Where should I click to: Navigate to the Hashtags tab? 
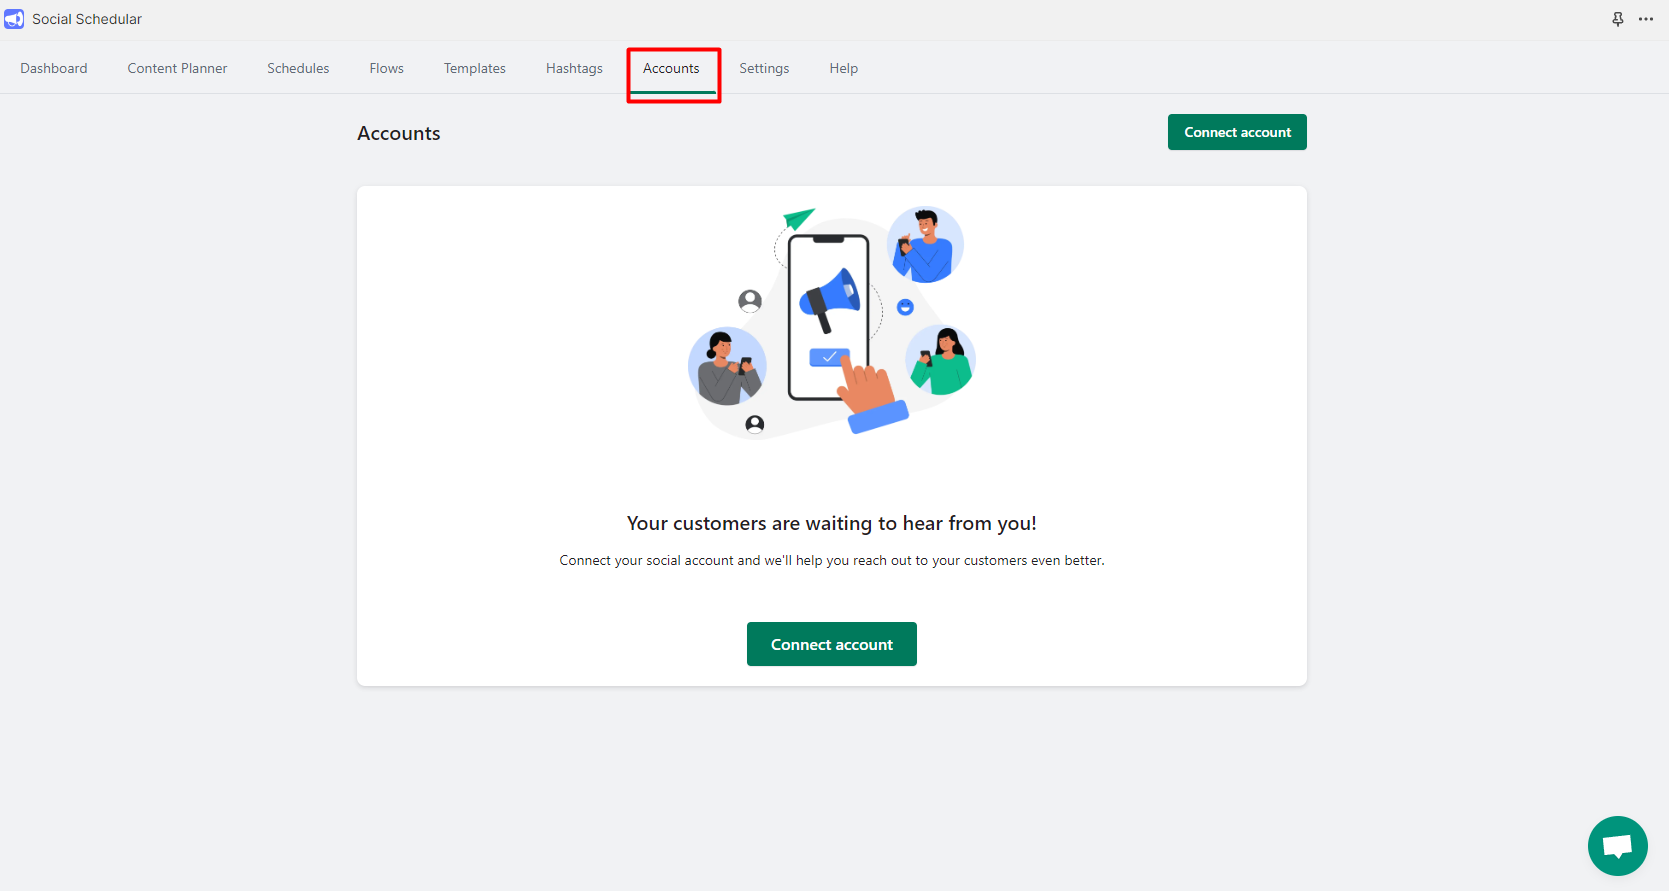574,68
